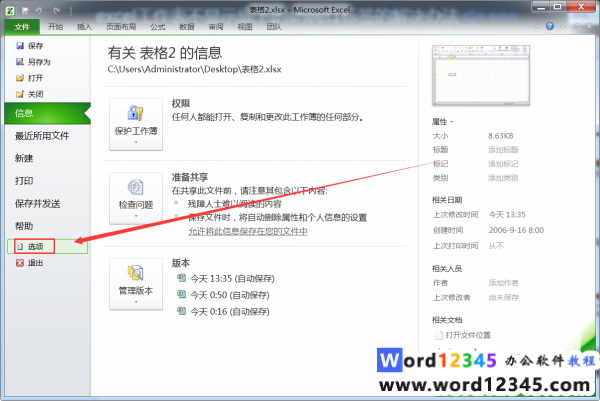Click last modified value 今天 13:35
Screen dimensions: 600x401
507,215
